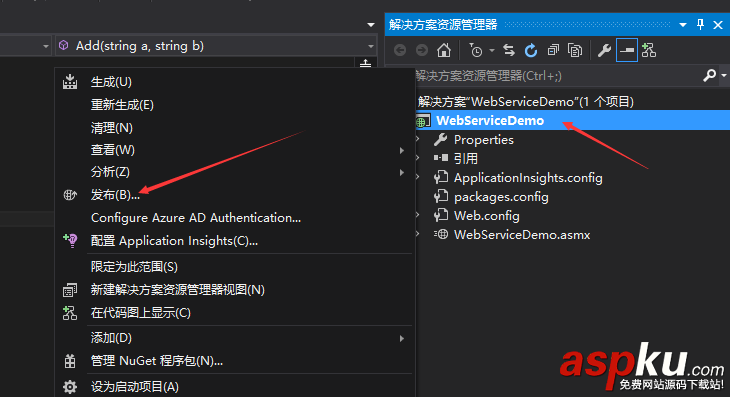Toggle the Preview Selected Items button
The width and height of the screenshot is (730, 397).
627,50
